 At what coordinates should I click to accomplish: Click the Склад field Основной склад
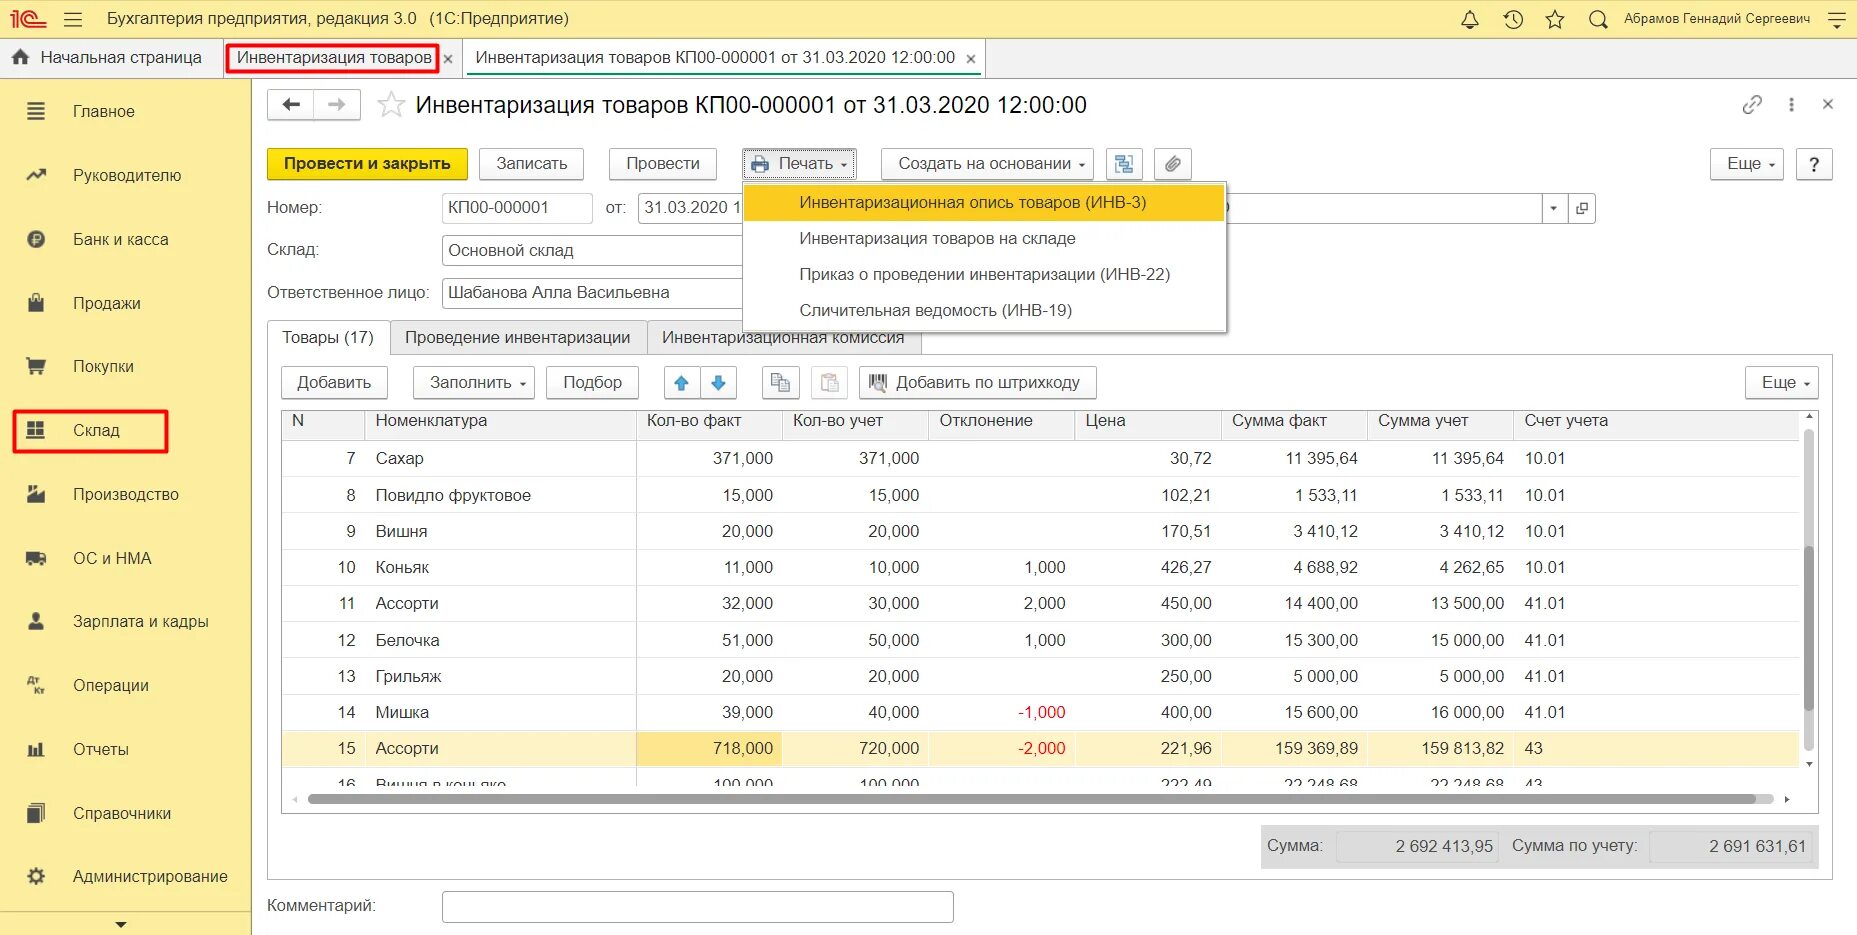(592, 250)
